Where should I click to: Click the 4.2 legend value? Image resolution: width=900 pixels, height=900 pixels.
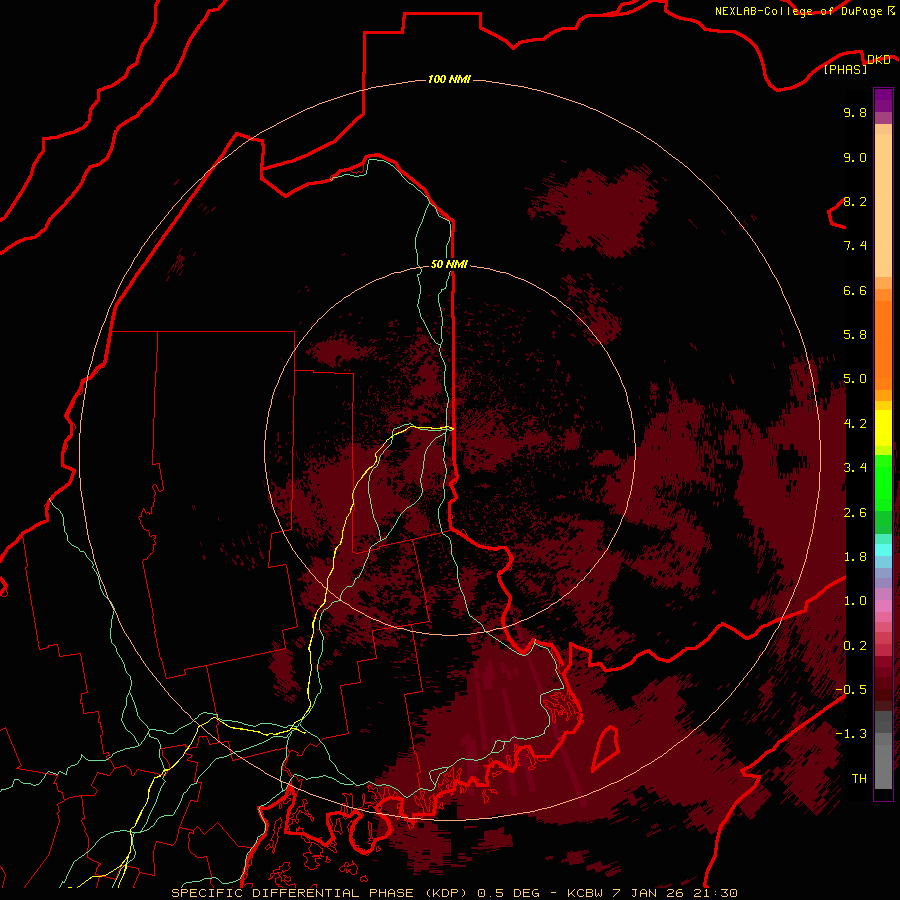click(x=855, y=424)
